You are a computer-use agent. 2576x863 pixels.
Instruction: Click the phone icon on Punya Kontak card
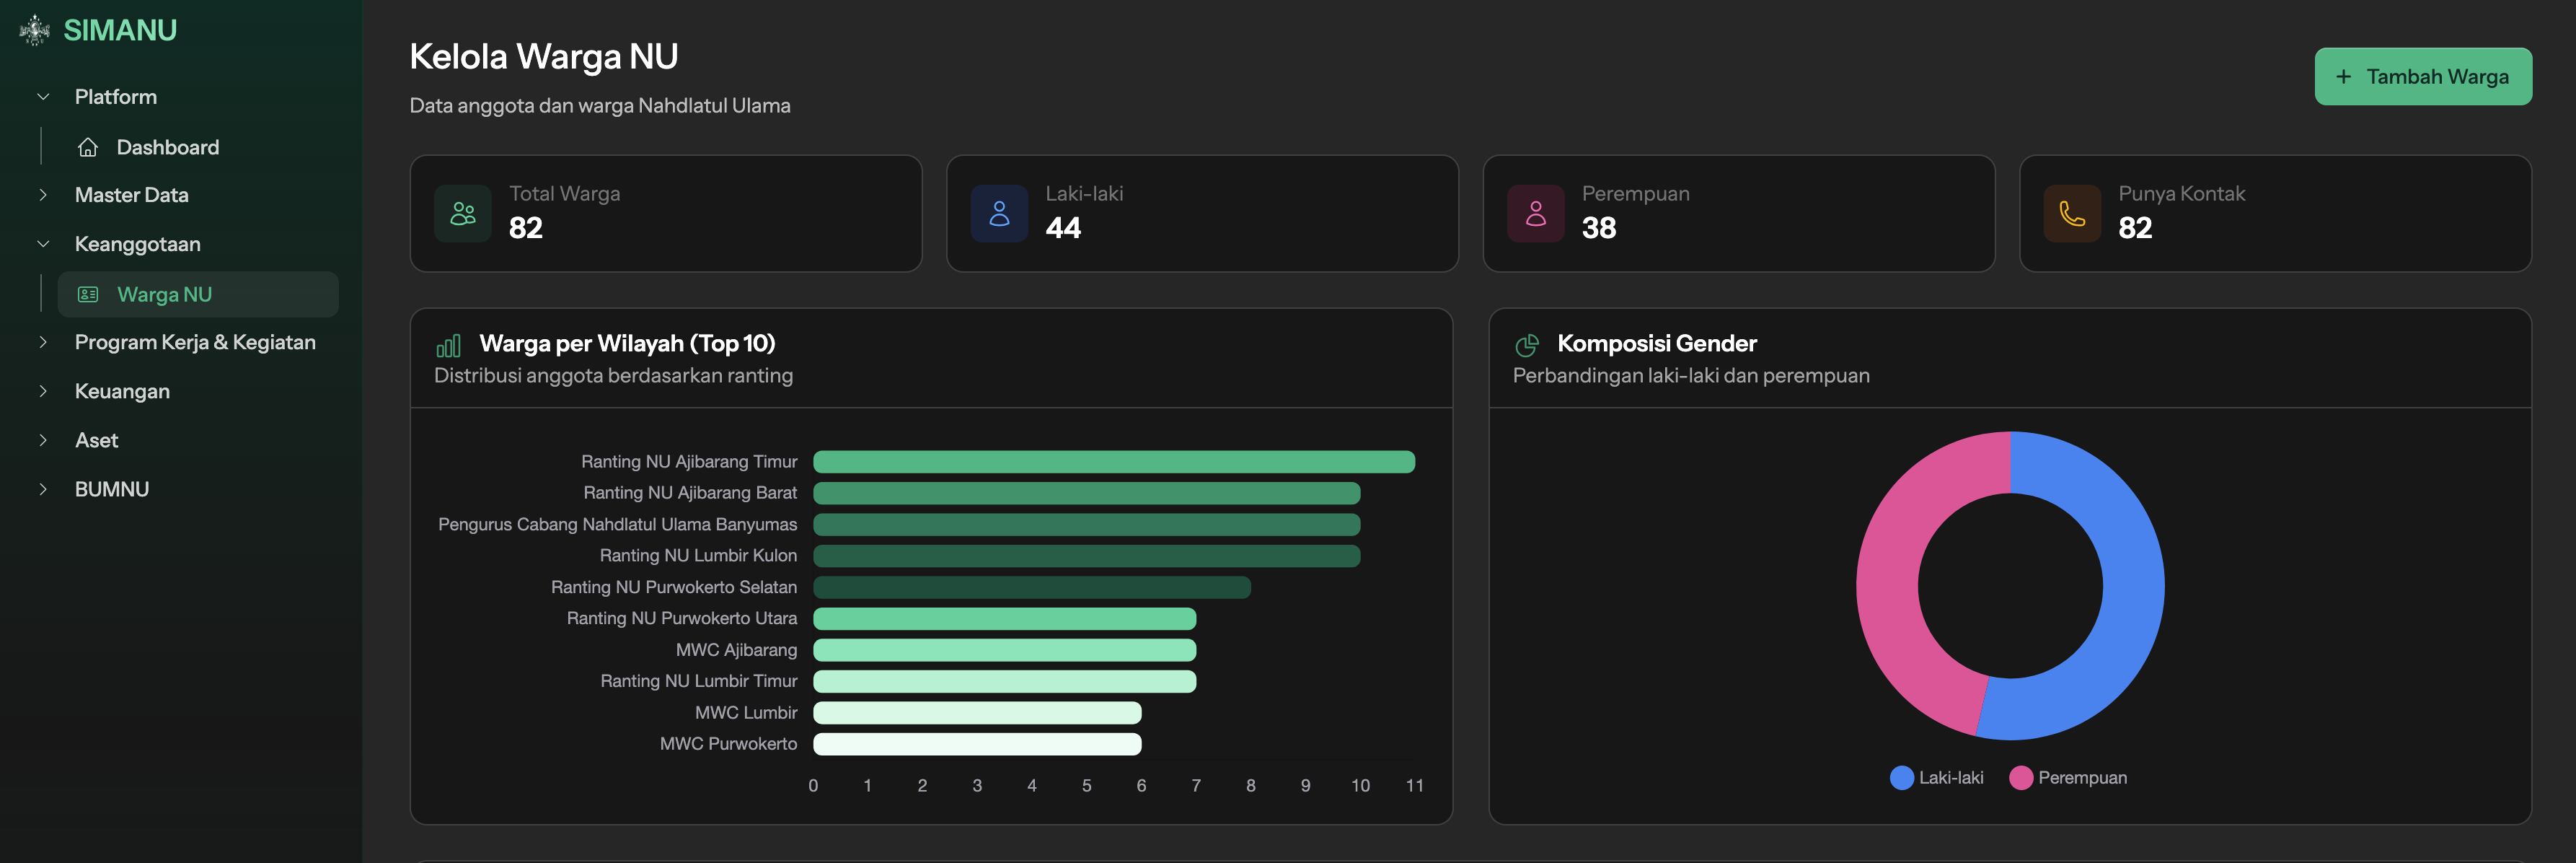[2072, 213]
